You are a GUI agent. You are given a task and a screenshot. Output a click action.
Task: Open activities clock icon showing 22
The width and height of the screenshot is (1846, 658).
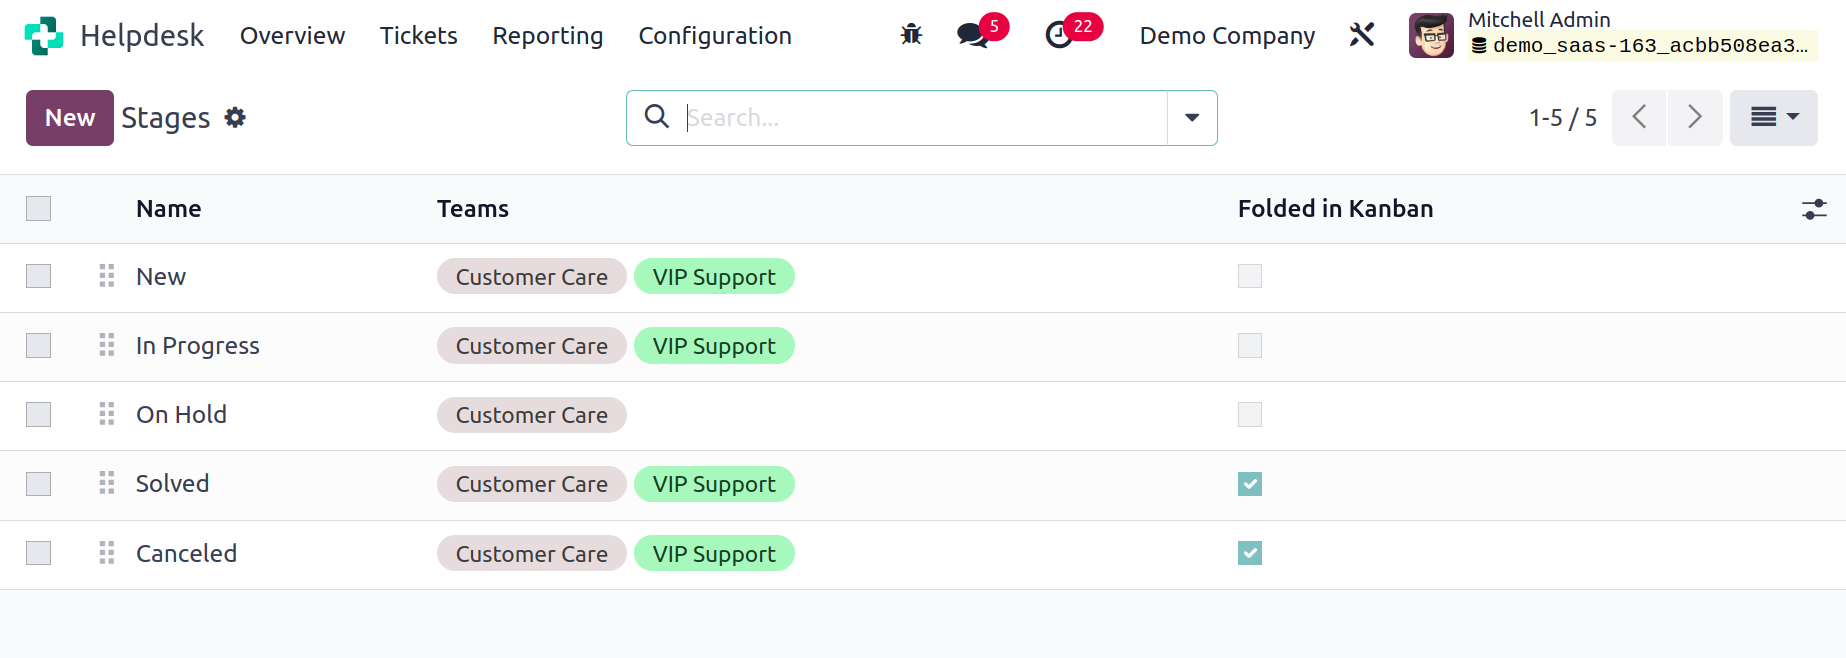[x=1072, y=33]
